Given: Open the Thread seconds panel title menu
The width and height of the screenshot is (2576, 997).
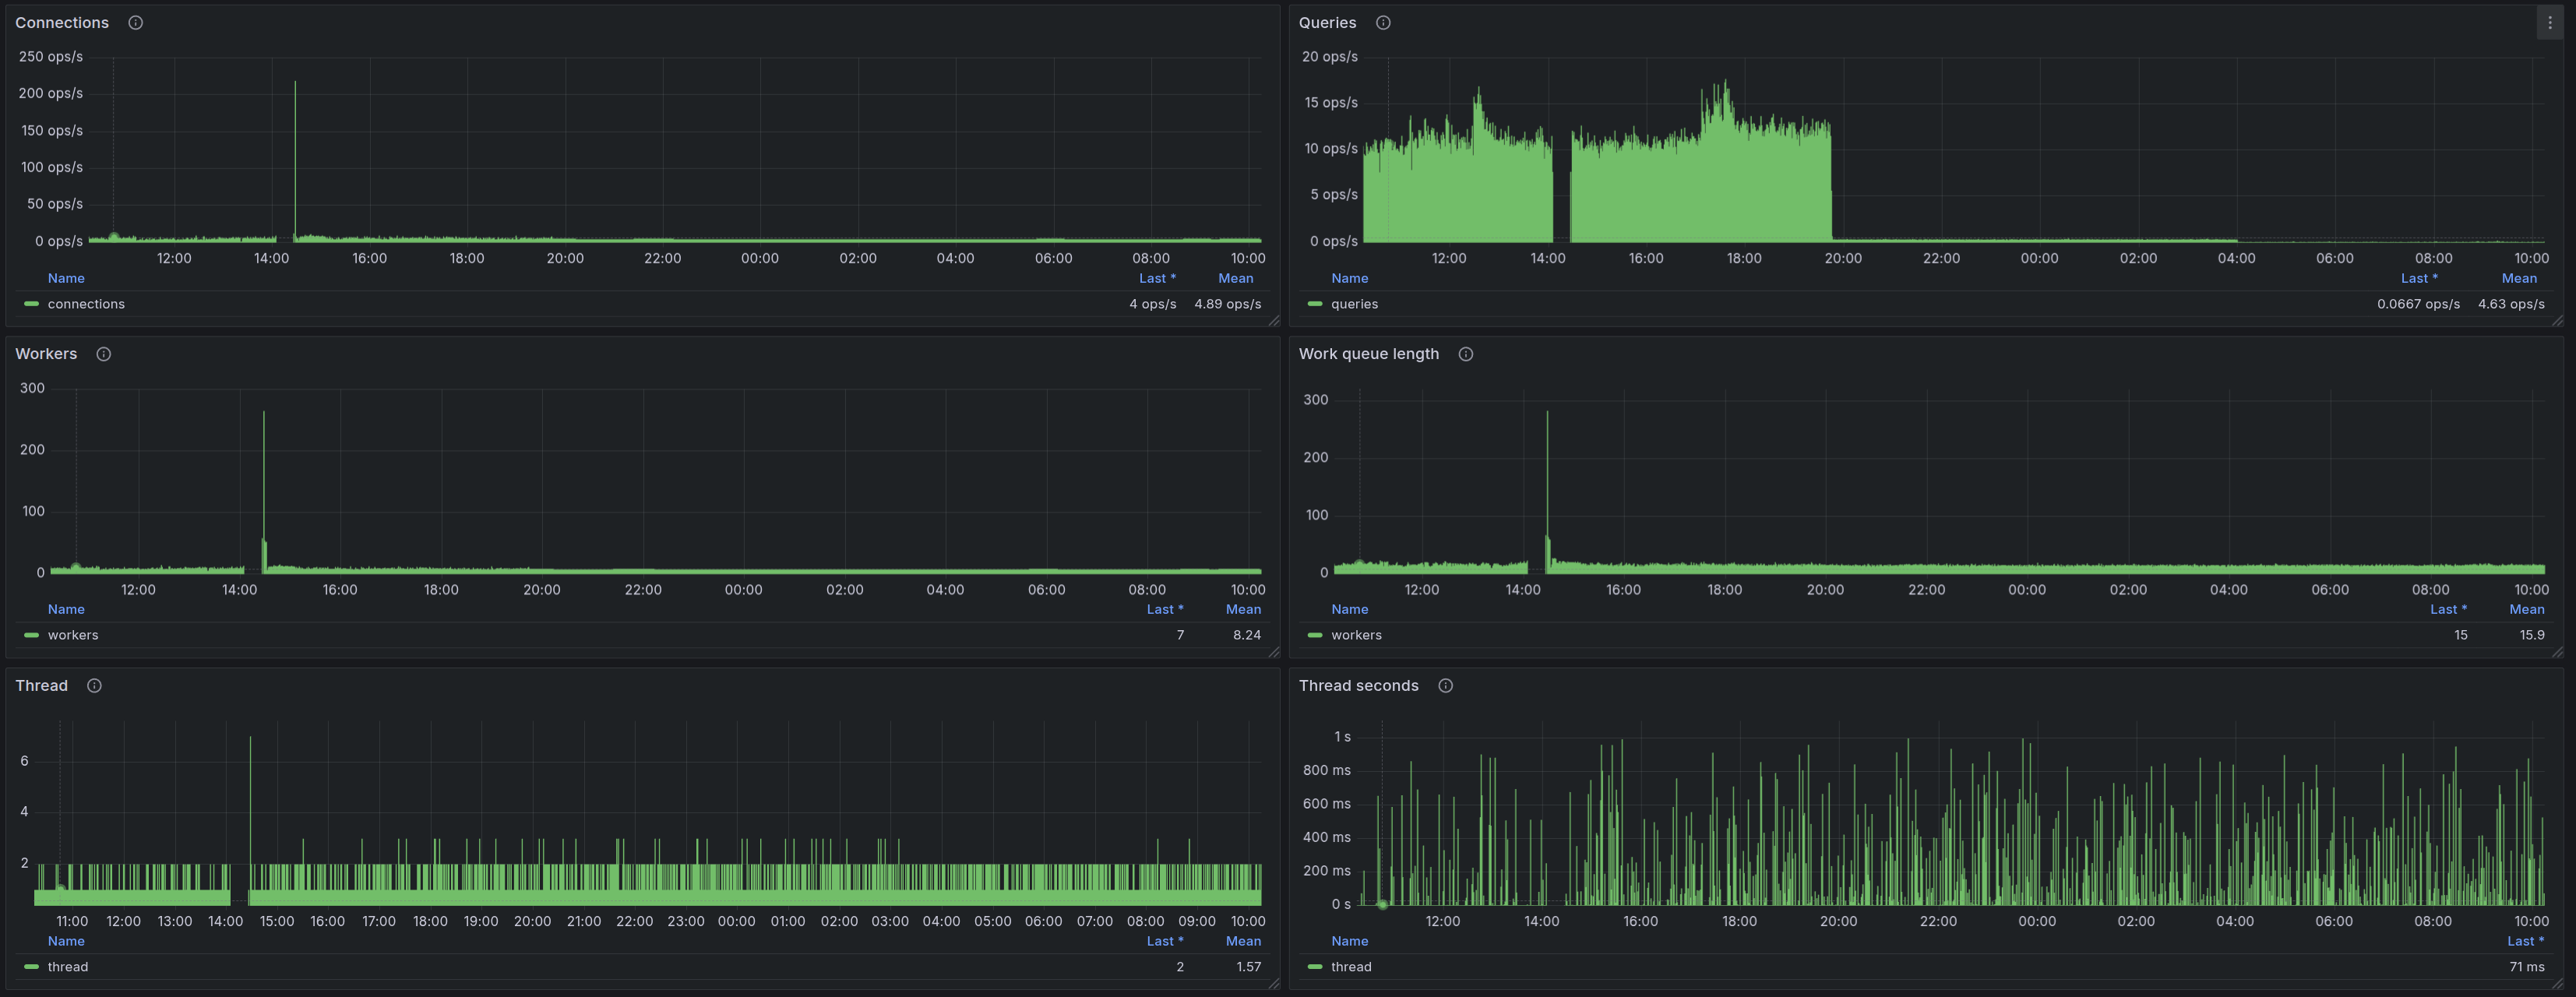Looking at the screenshot, I should [1358, 686].
